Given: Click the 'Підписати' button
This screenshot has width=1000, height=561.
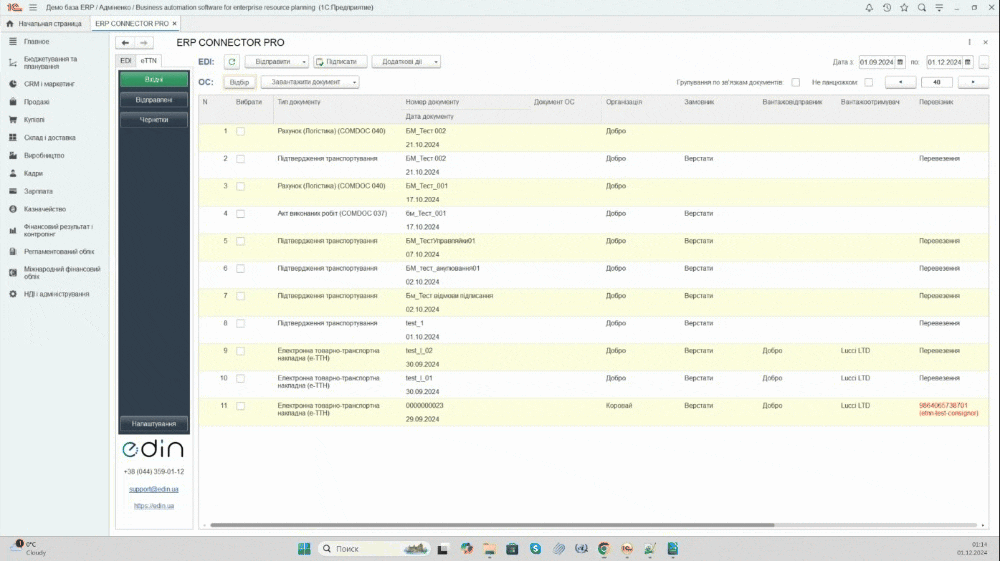Looking at the screenshot, I should pos(340,61).
